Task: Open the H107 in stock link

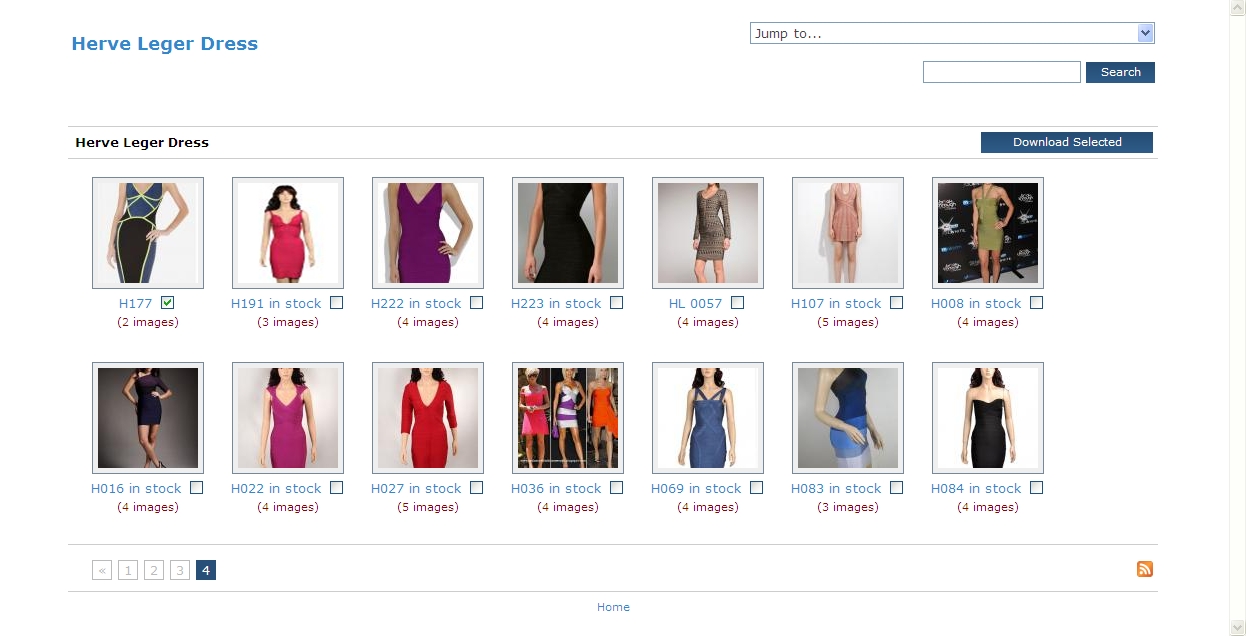Action: coord(836,303)
